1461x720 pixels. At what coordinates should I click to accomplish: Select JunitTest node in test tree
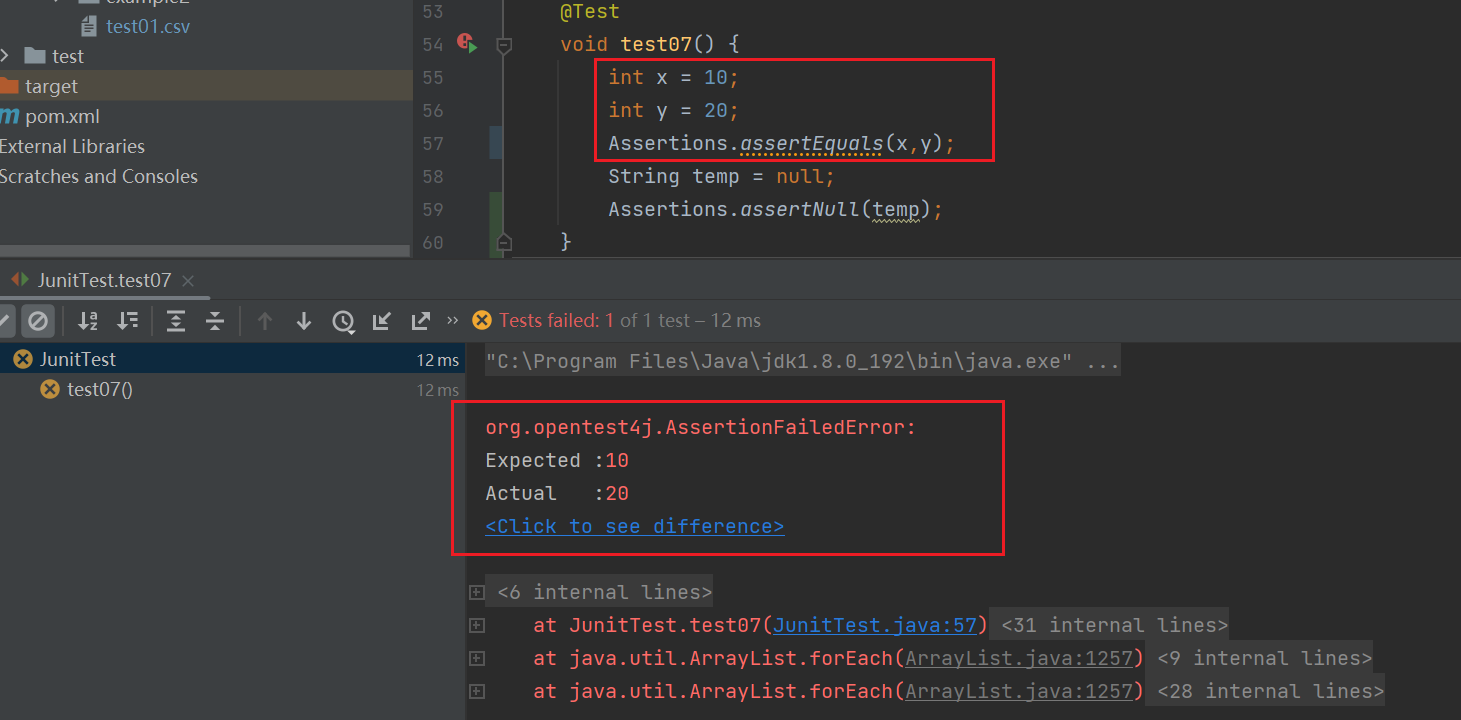pyautogui.click(x=232, y=359)
